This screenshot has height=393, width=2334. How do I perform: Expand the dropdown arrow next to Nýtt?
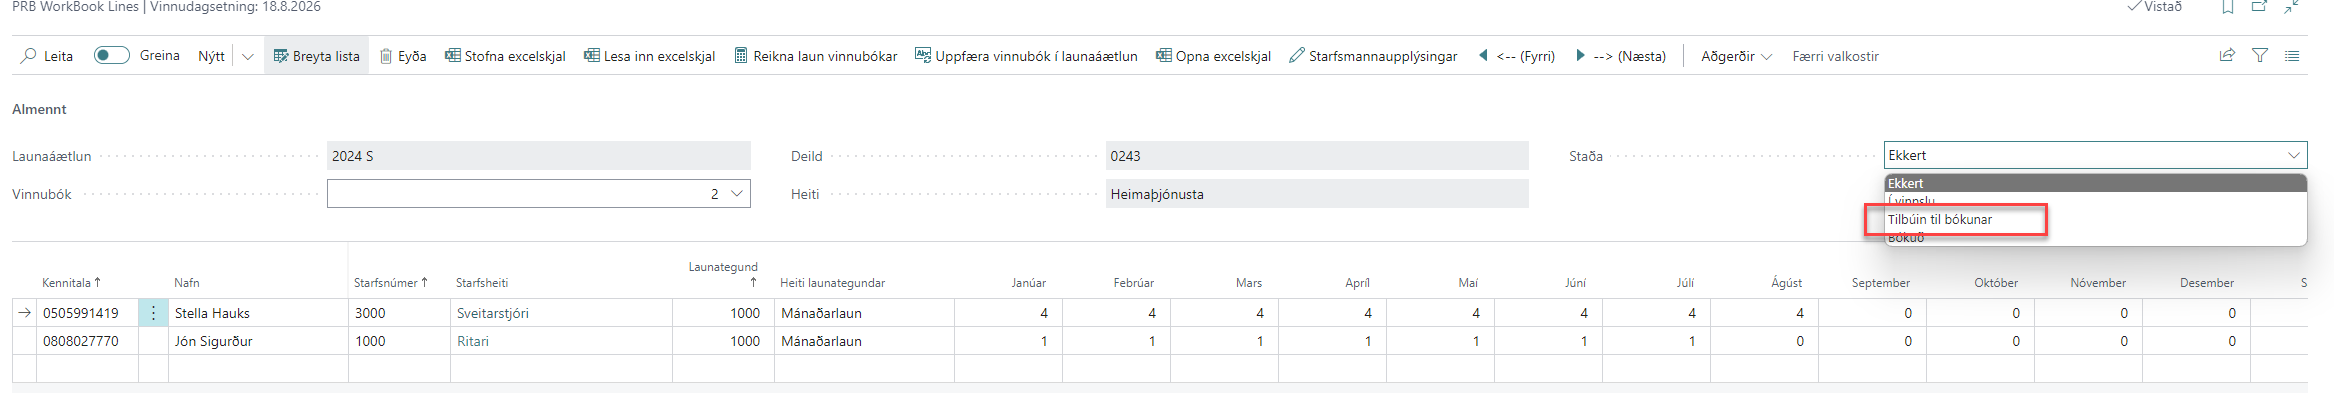point(248,56)
